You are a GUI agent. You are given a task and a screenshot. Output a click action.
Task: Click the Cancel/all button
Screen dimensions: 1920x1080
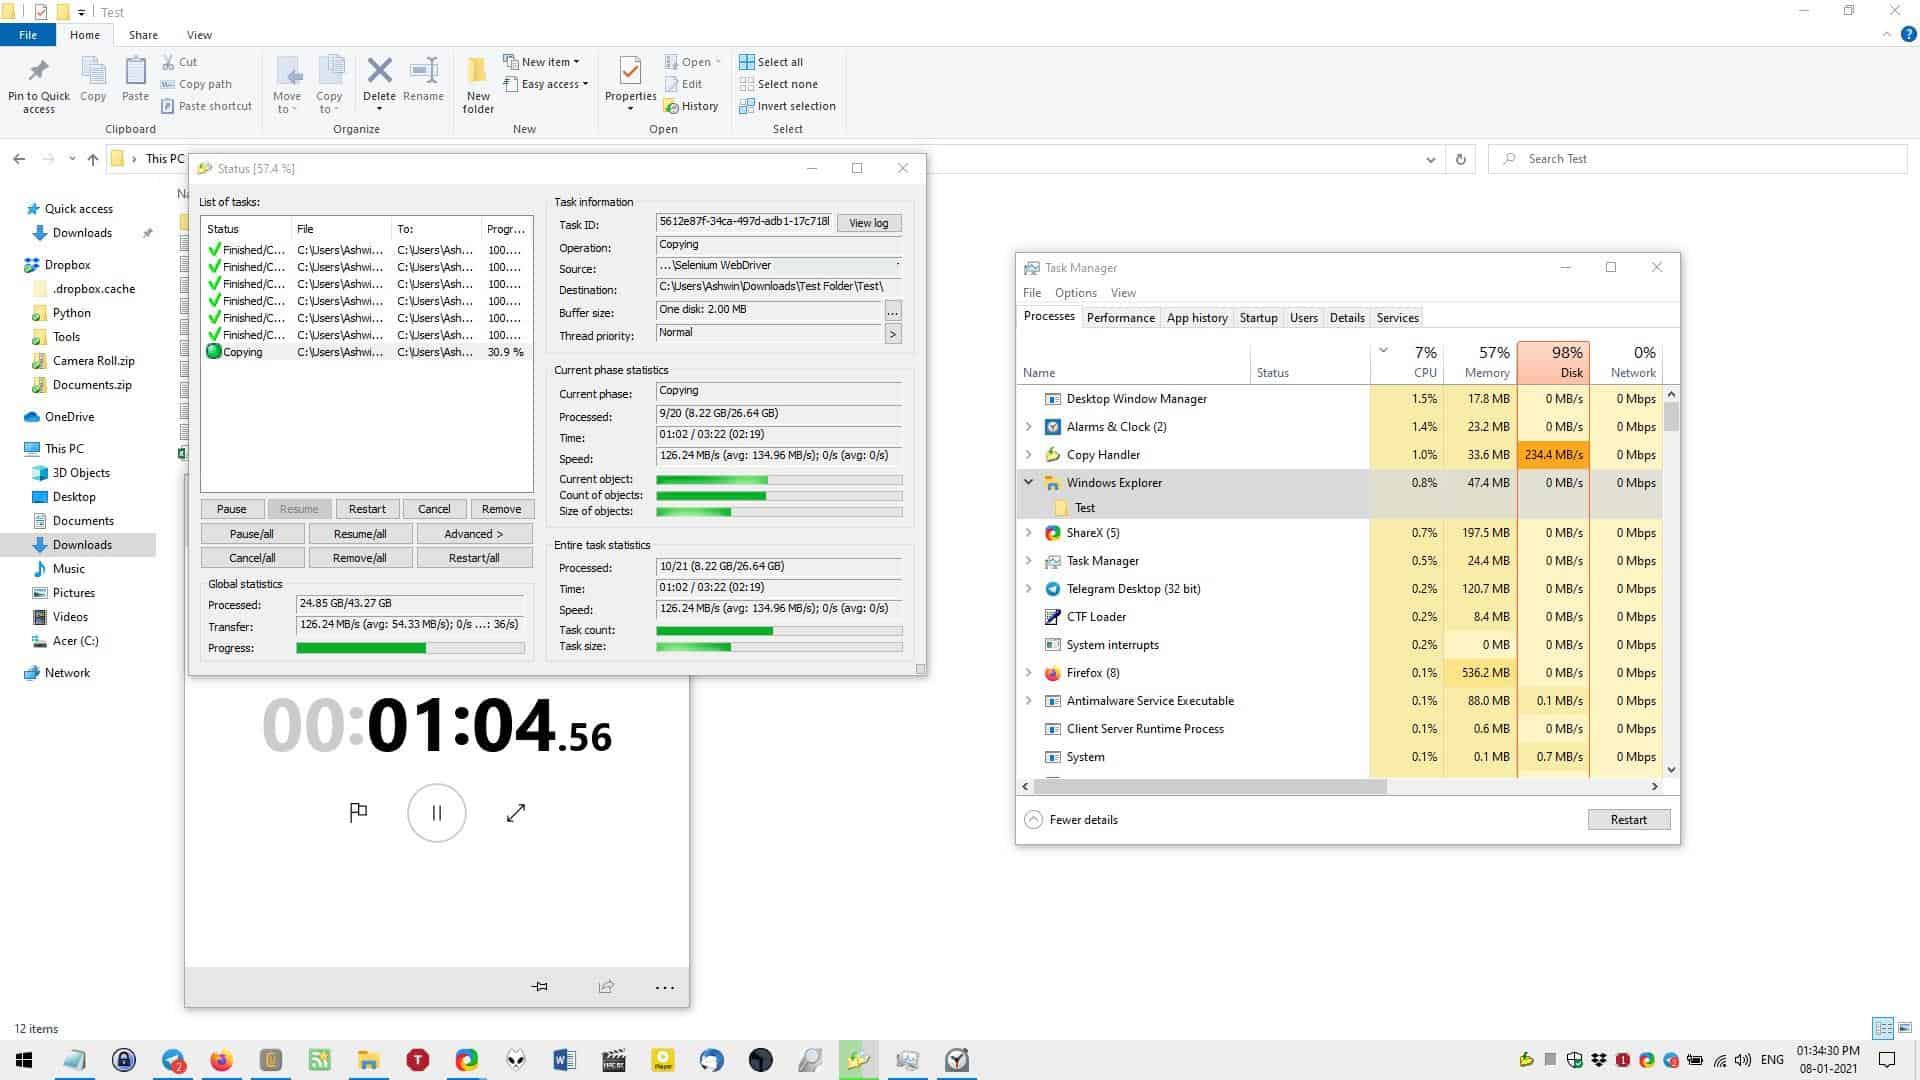coord(252,558)
